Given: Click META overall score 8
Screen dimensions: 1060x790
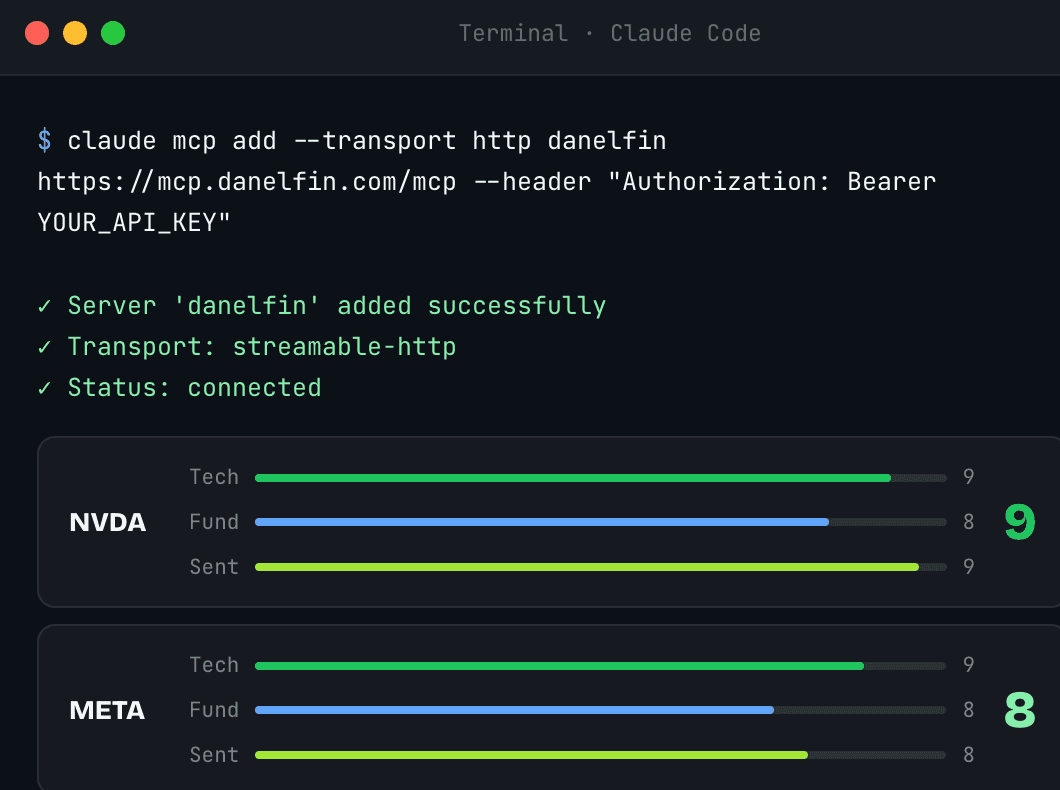Looking at the screenshot, I should (1019, 710).
